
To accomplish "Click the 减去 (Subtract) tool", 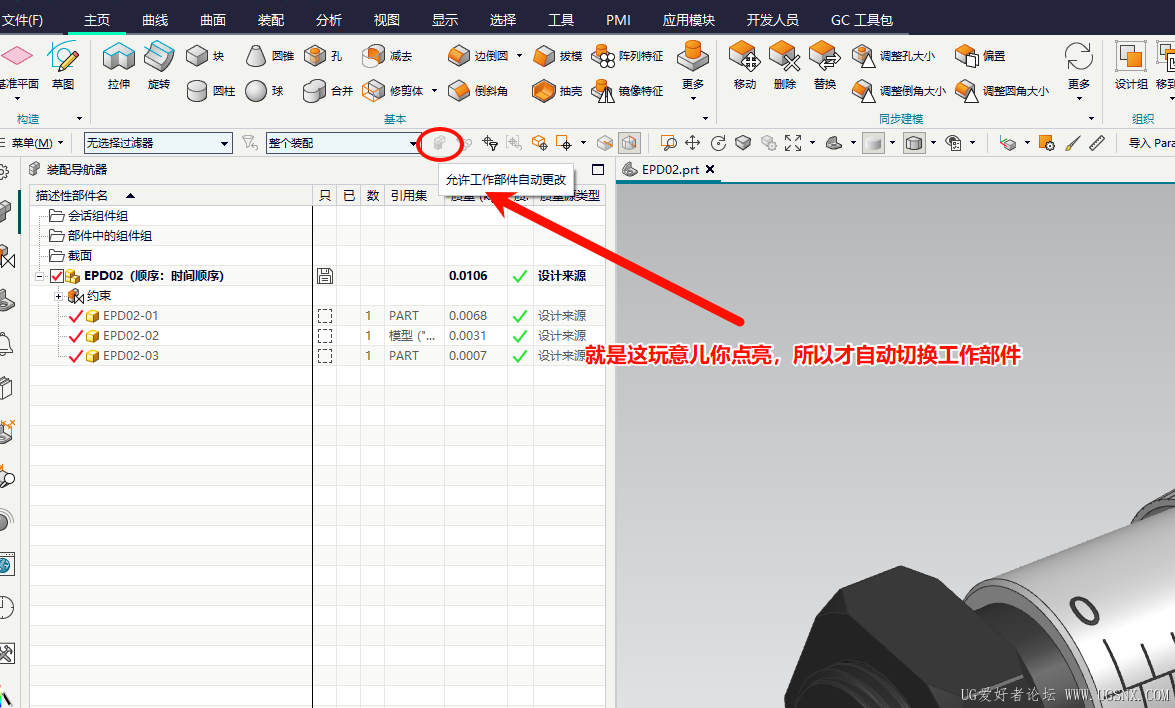I will coord(387,55).
